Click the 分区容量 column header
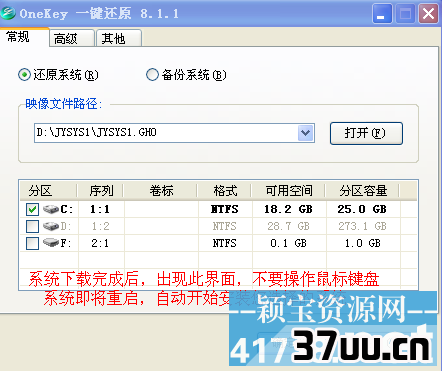The image size is (442, 371). [363, 191]
